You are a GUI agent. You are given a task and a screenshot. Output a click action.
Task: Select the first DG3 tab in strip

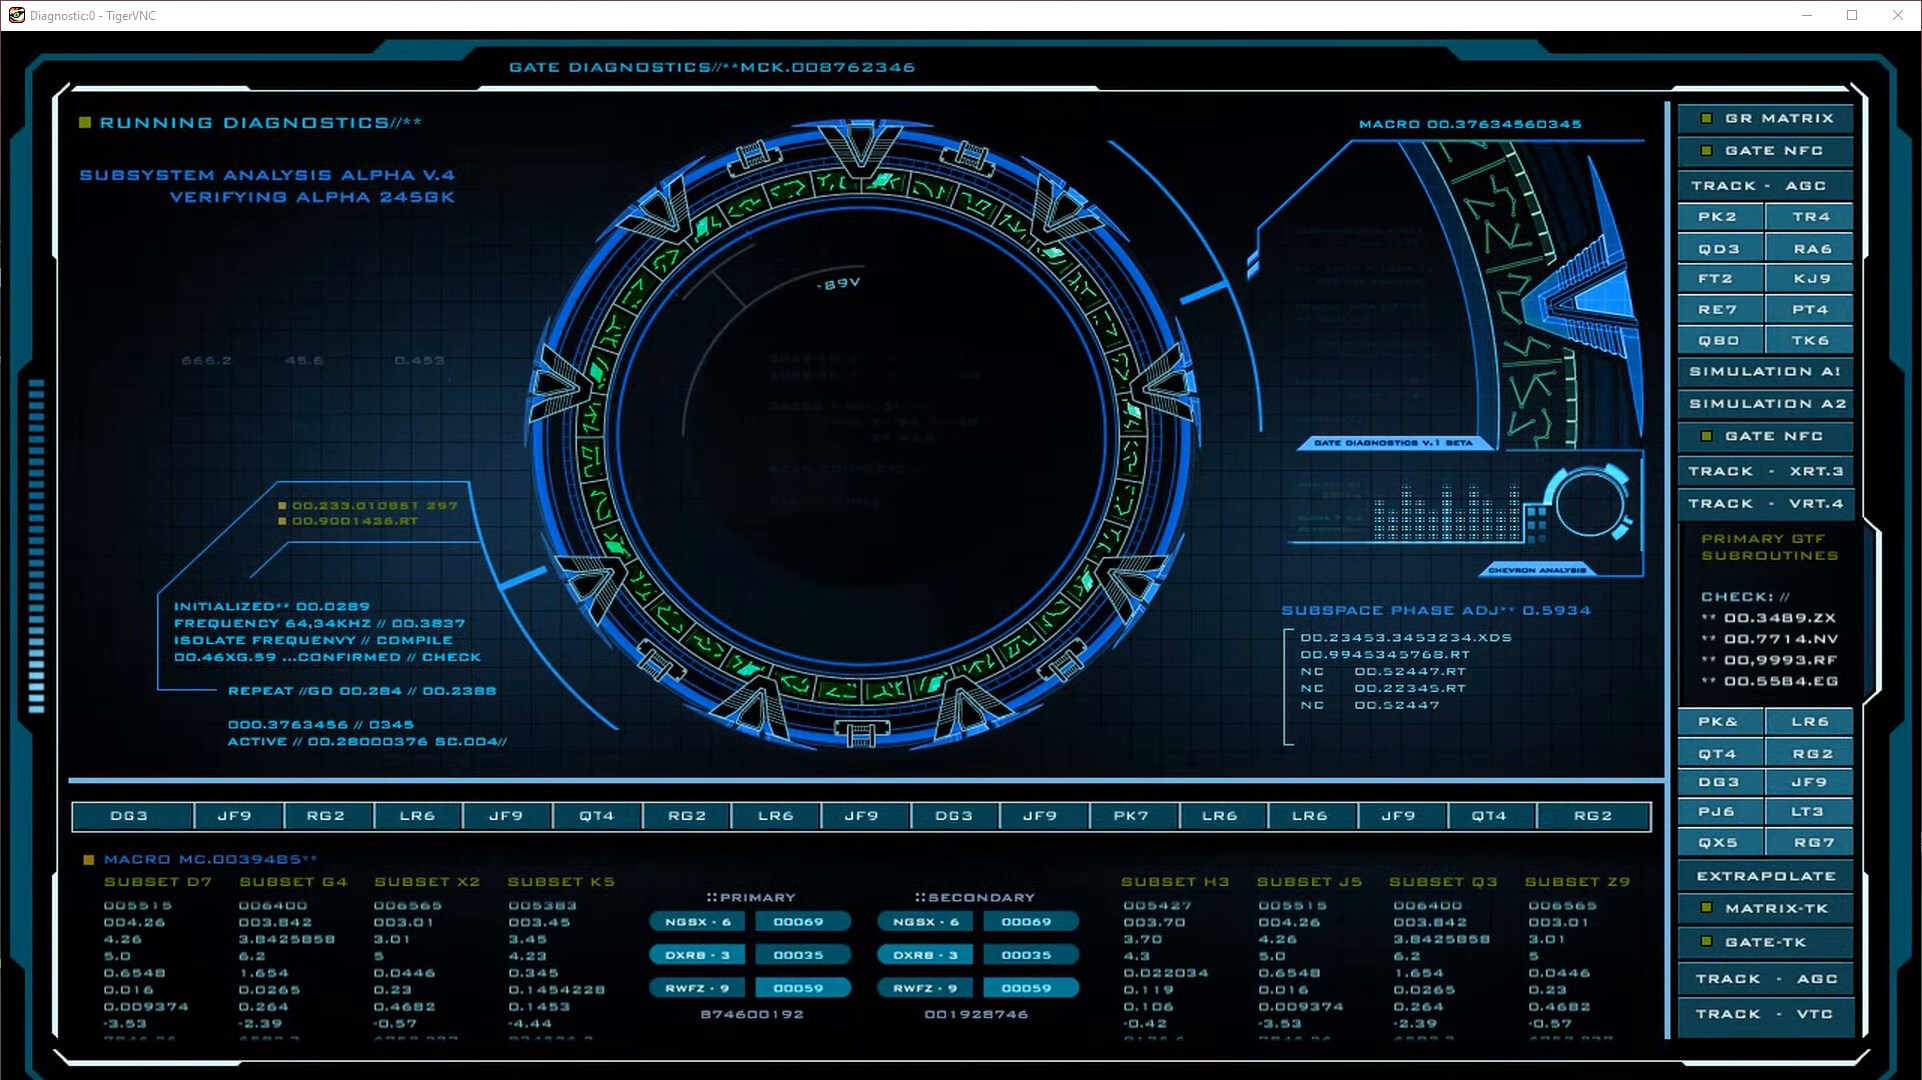[129, 816]
